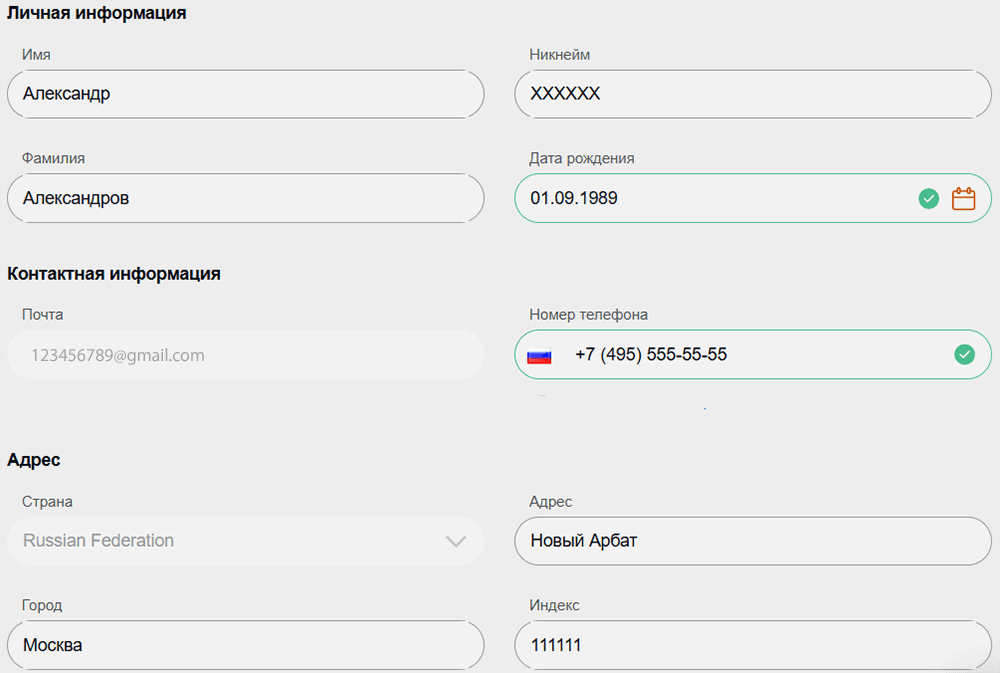
Task: Click the Город field showing Москва
Action: (x=245, y=645)
